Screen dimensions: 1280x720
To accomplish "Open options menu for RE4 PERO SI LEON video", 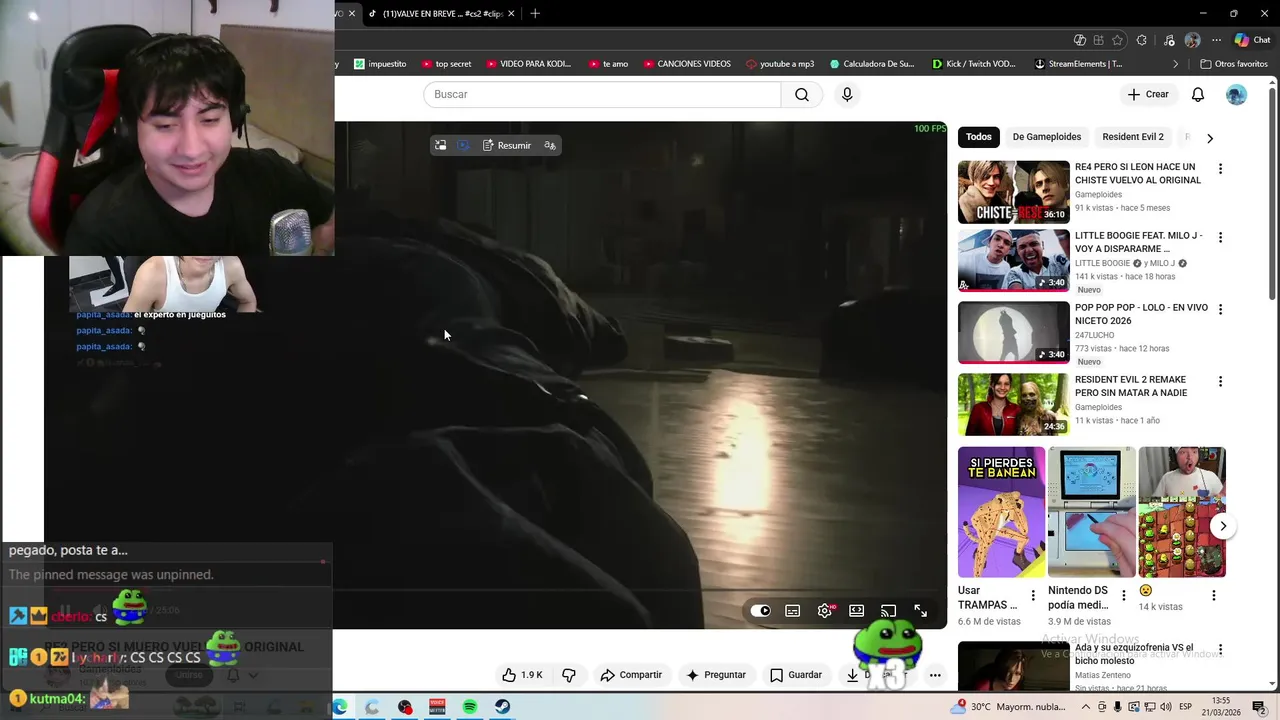I will tap(1220, 169).
